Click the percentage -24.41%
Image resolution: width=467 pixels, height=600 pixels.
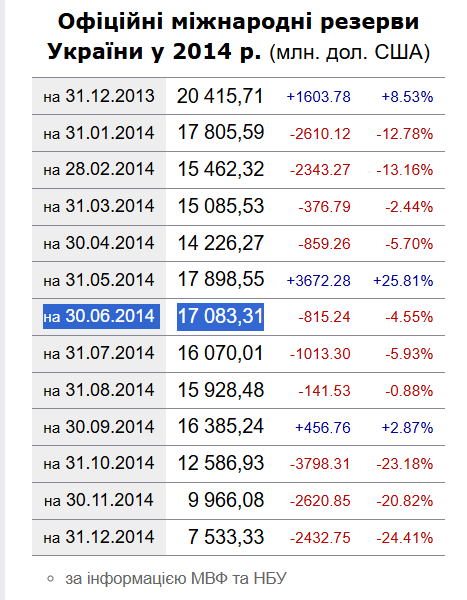point(405,538)
